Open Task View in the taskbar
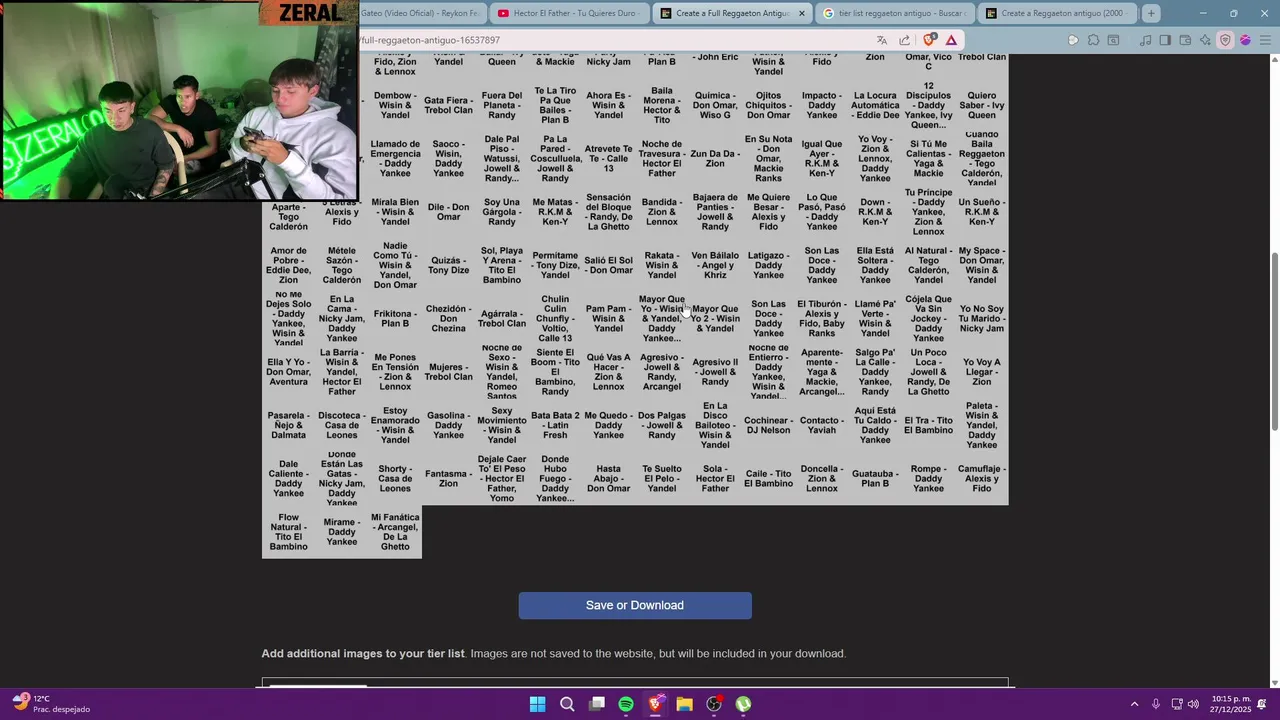The width and height of the screenshot is (1280, 720). tap(597, 704)
